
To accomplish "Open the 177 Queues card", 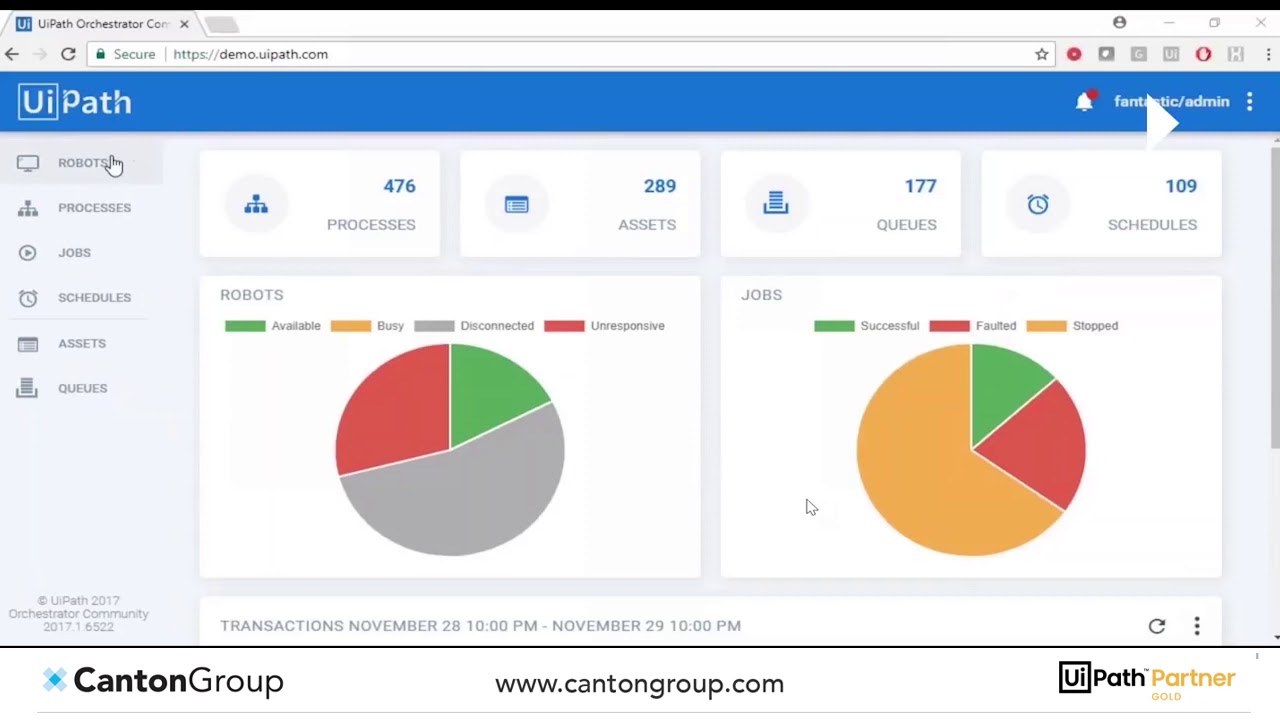I will tap(841, 204).
